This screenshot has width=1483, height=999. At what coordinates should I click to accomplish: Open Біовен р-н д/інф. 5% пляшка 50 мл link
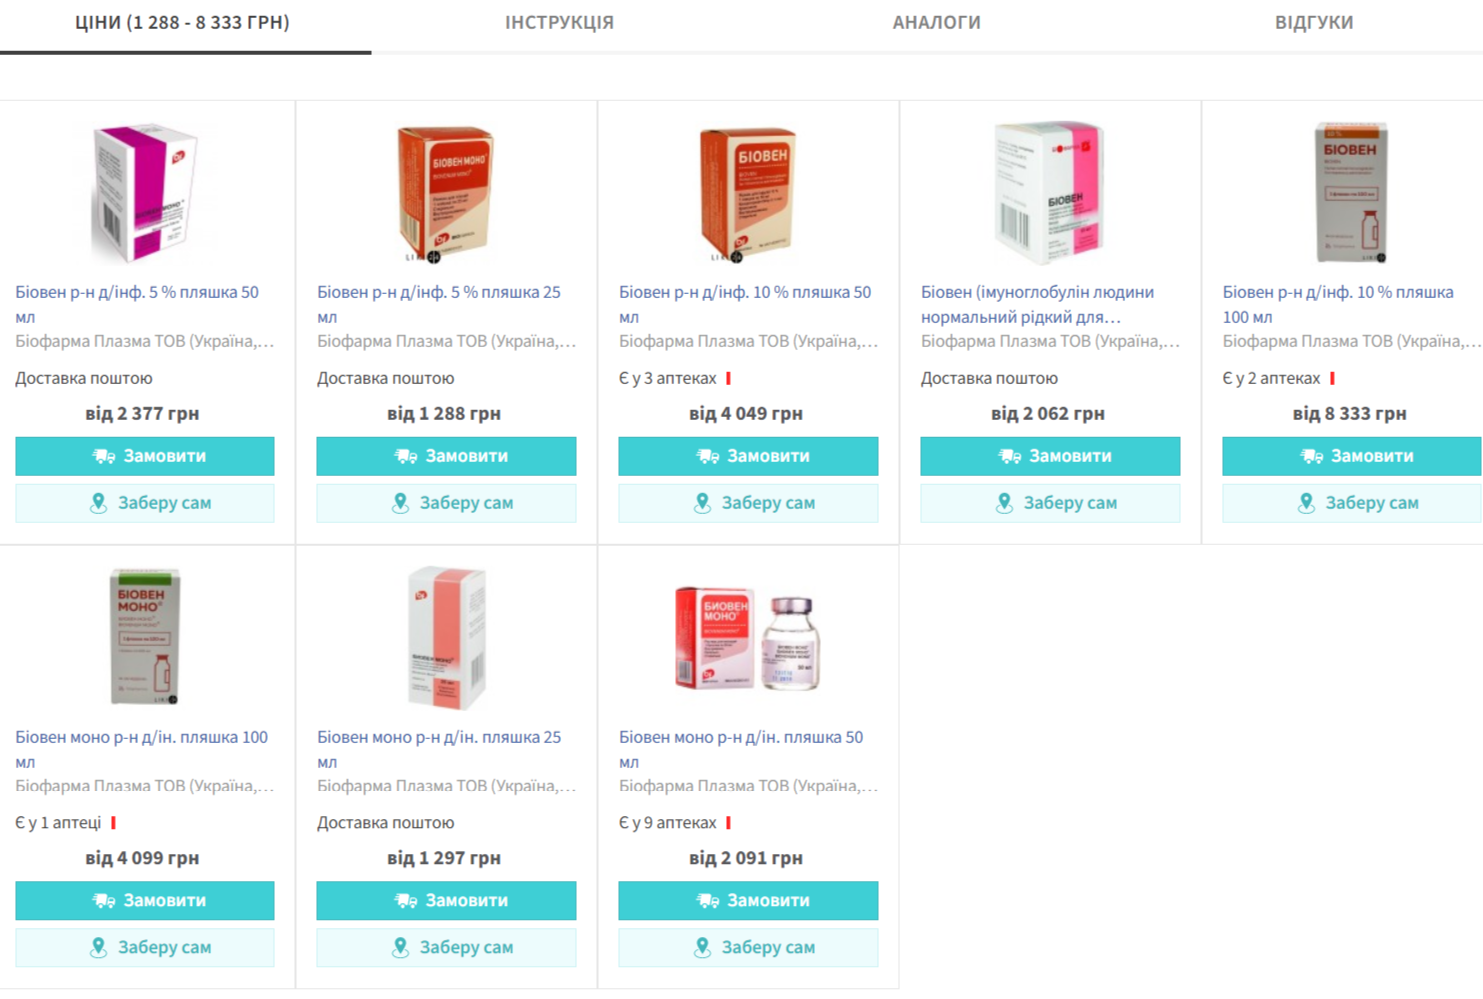tap(136, 293)
